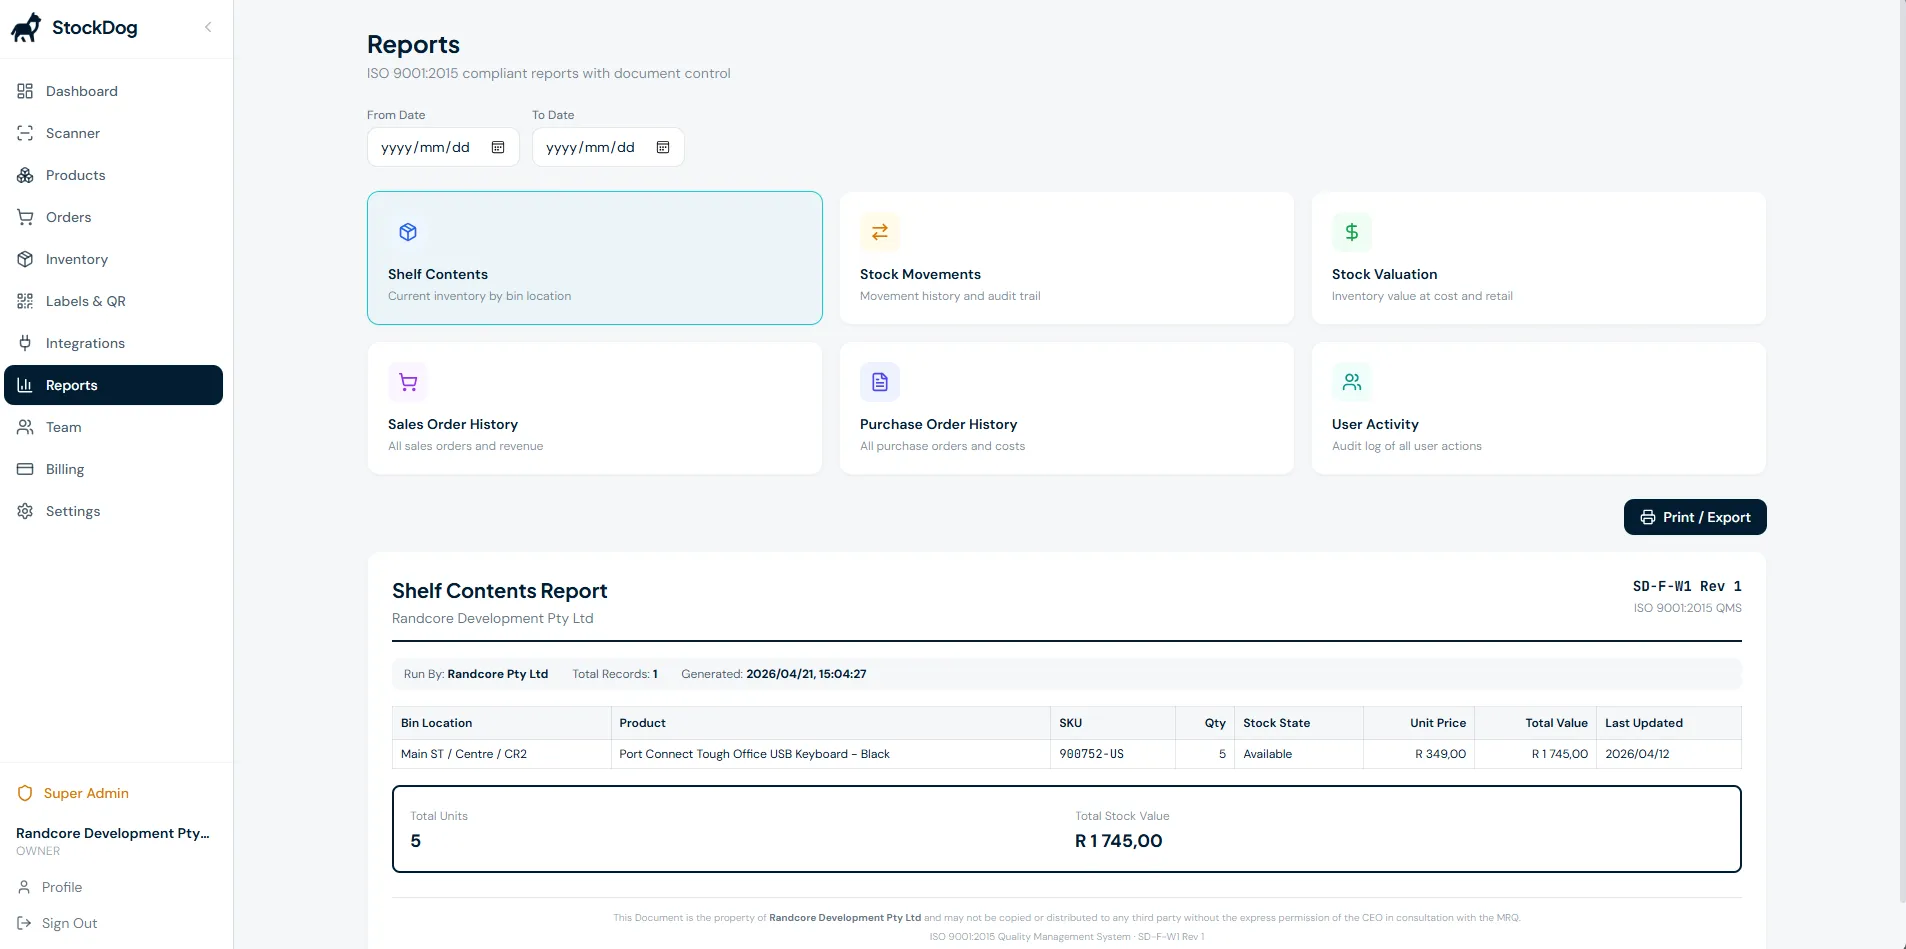1906x949 pixels.
Task: Click the StockDog dog logo
Action: [x=26, y=28]
